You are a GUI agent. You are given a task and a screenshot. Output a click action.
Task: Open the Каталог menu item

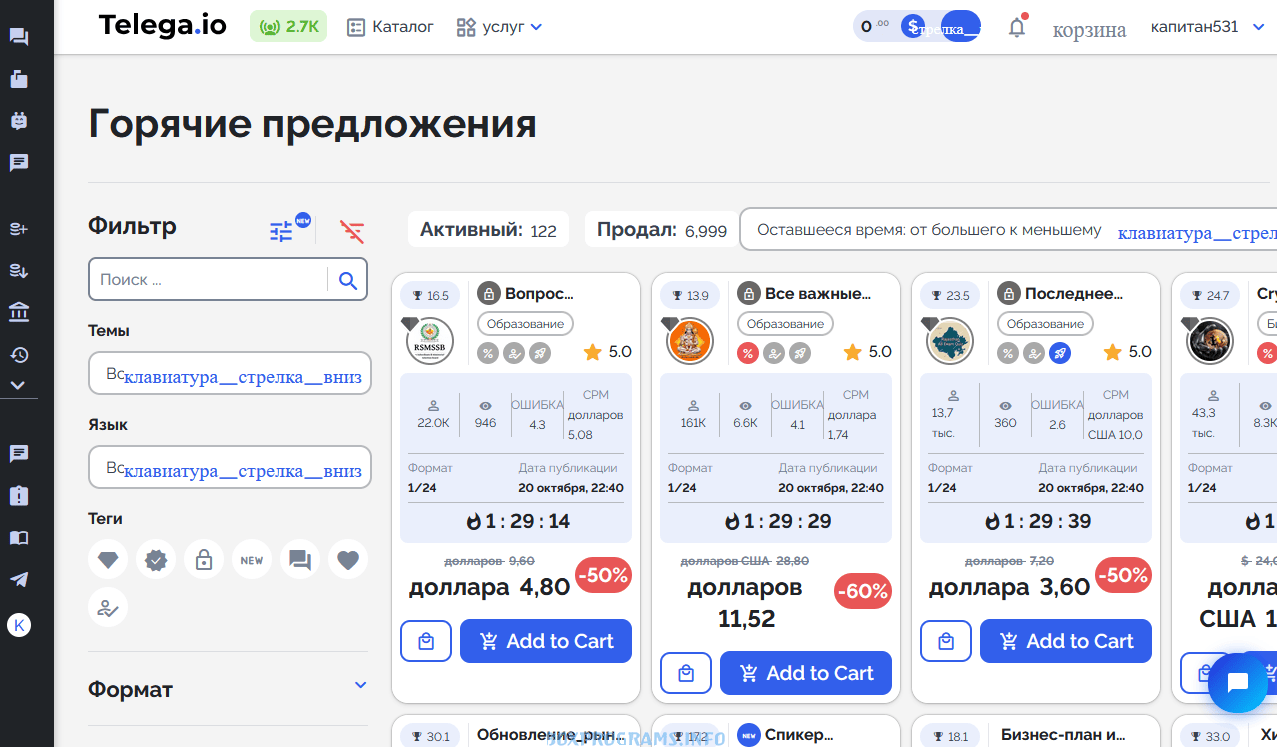[x=390, y=27]
